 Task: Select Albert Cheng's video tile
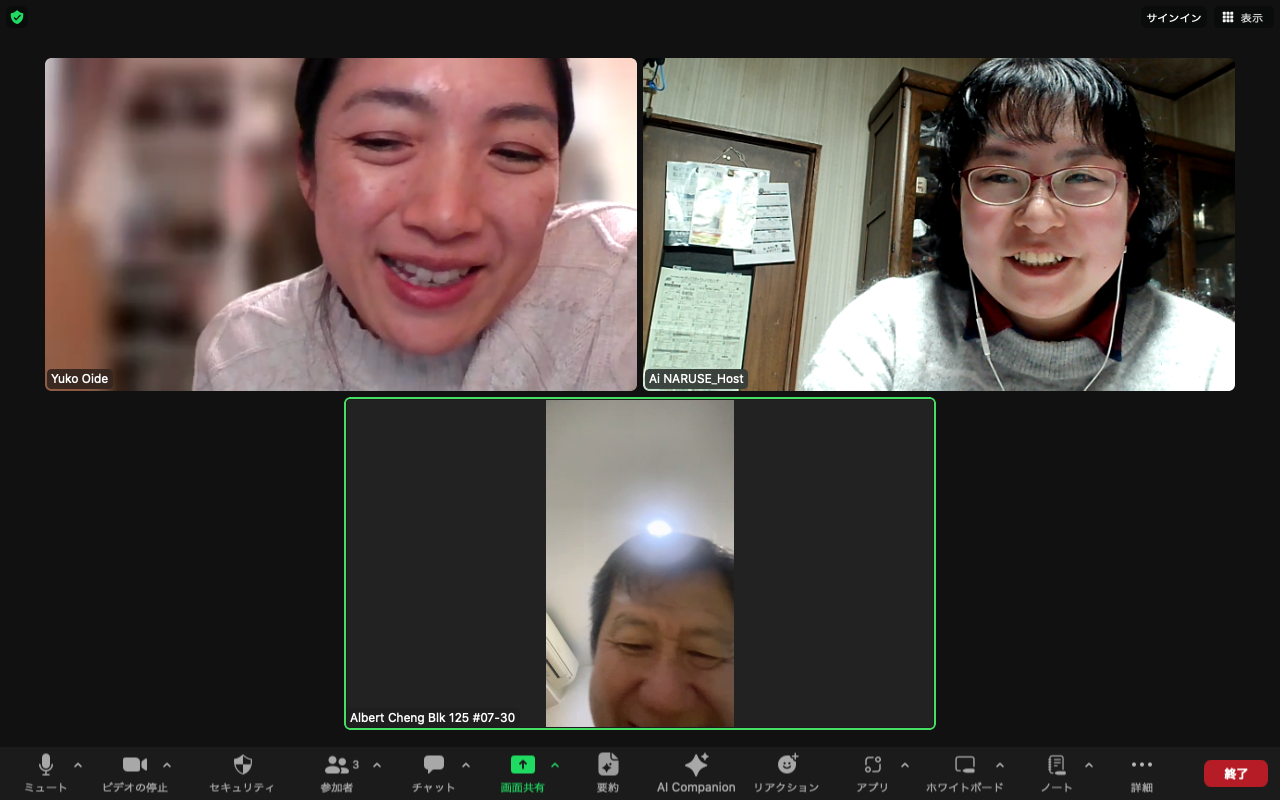[640, 563]
